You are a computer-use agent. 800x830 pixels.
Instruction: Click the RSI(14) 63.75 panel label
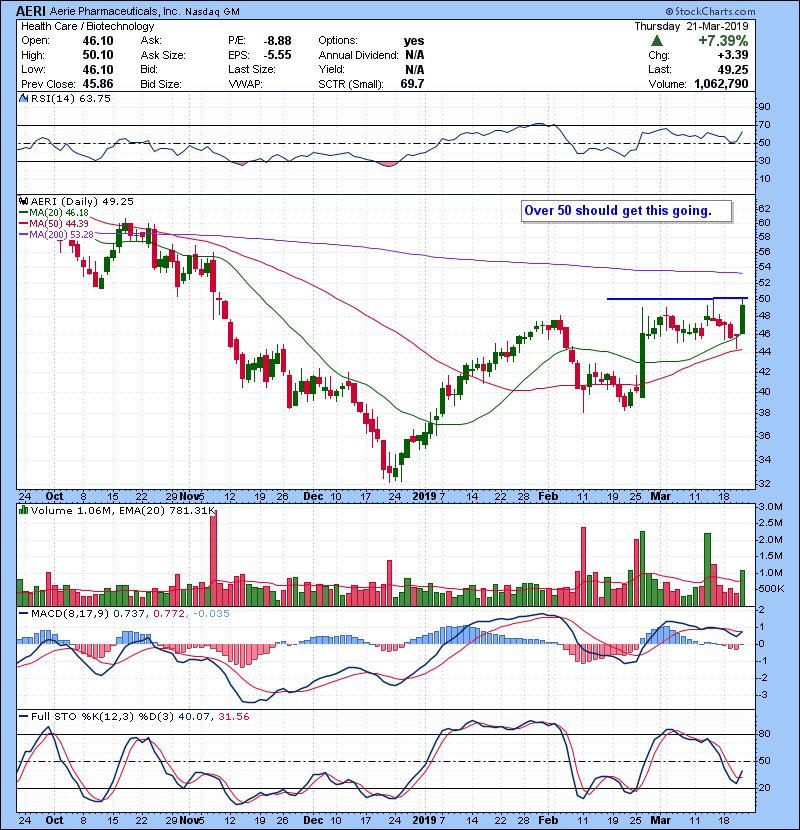[x=70, y=98]
